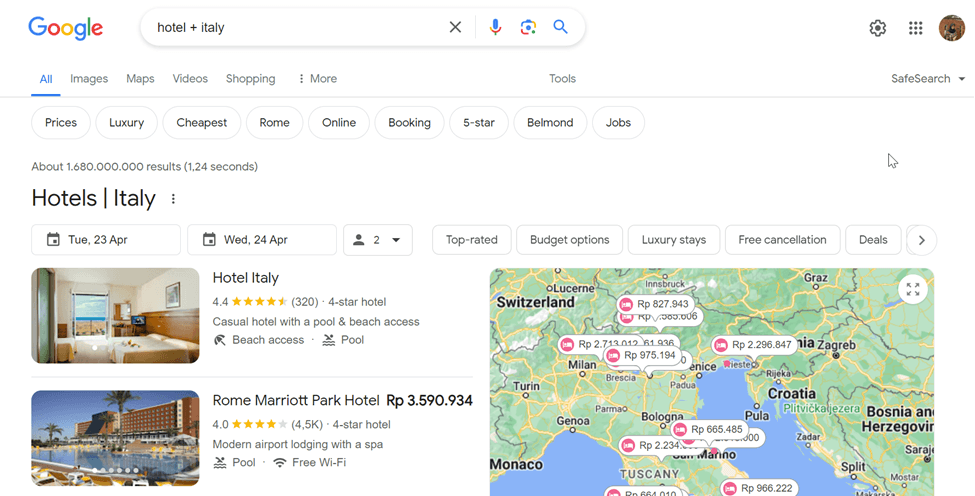975x496 pixels.
Task: Click the Hotel Italy room photo
Action: [116, 316]
